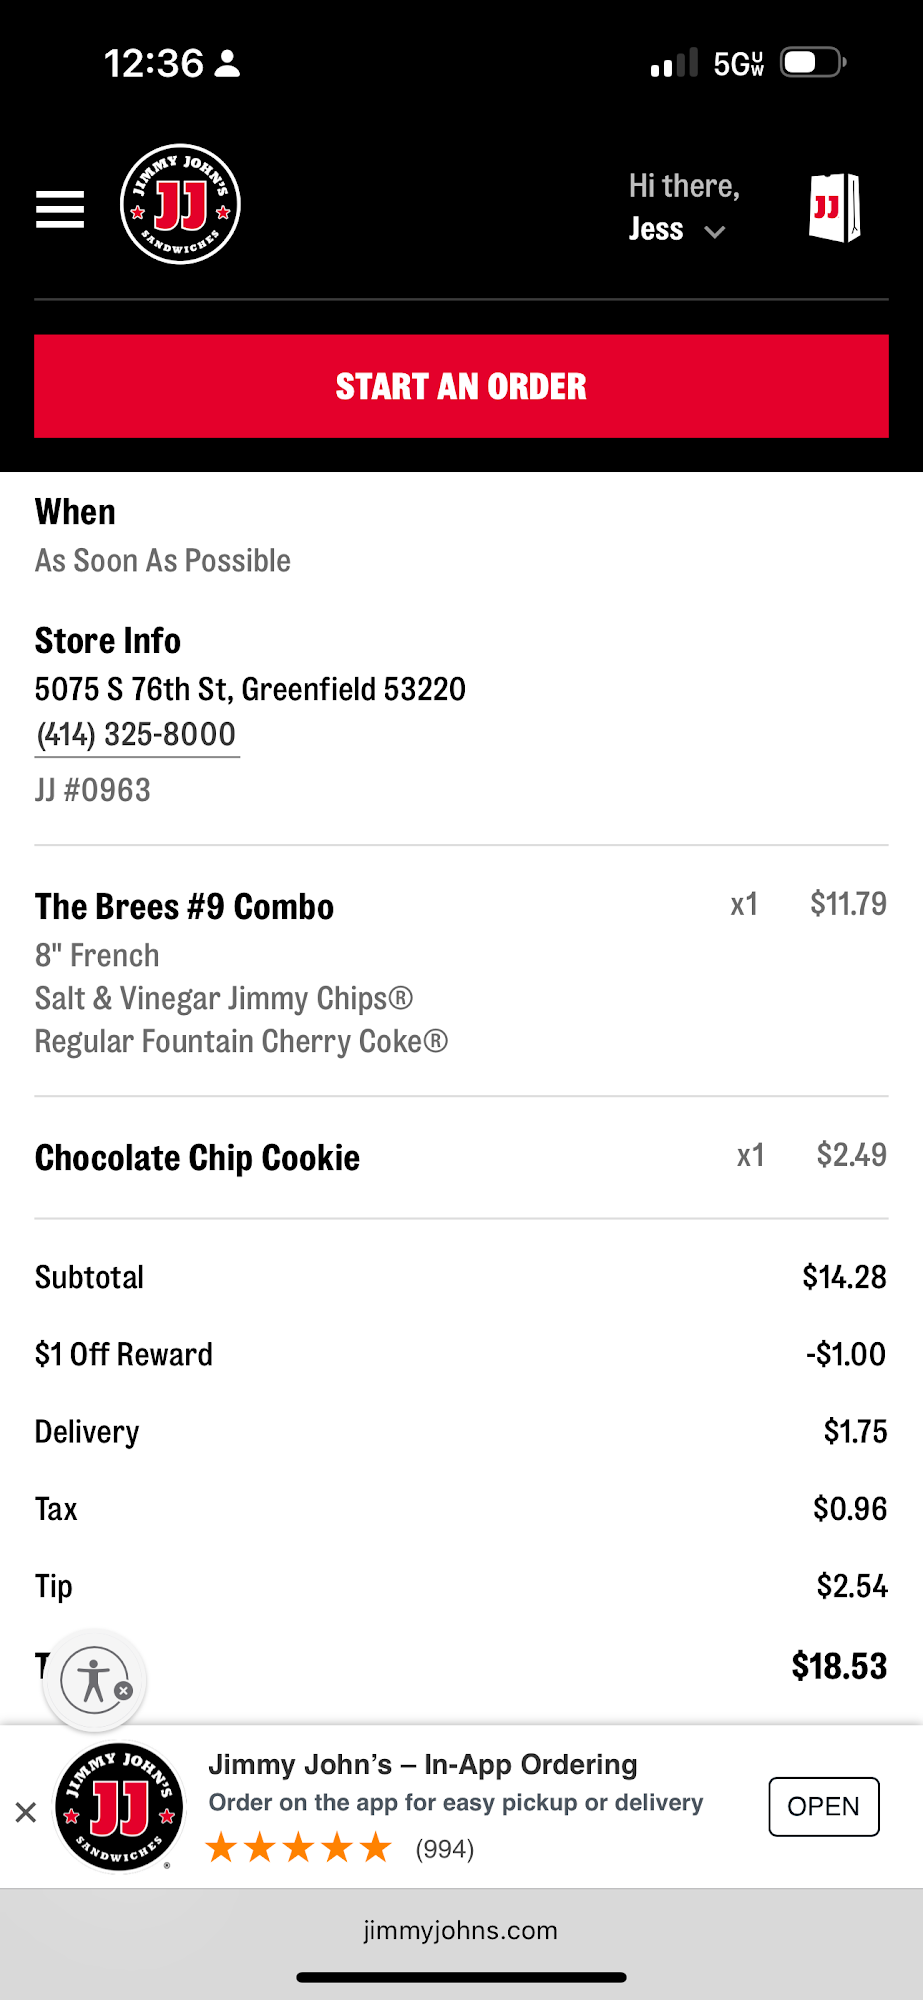
Task: Tap the Jimmy John's app banner logo
Action: [120, 1807]
